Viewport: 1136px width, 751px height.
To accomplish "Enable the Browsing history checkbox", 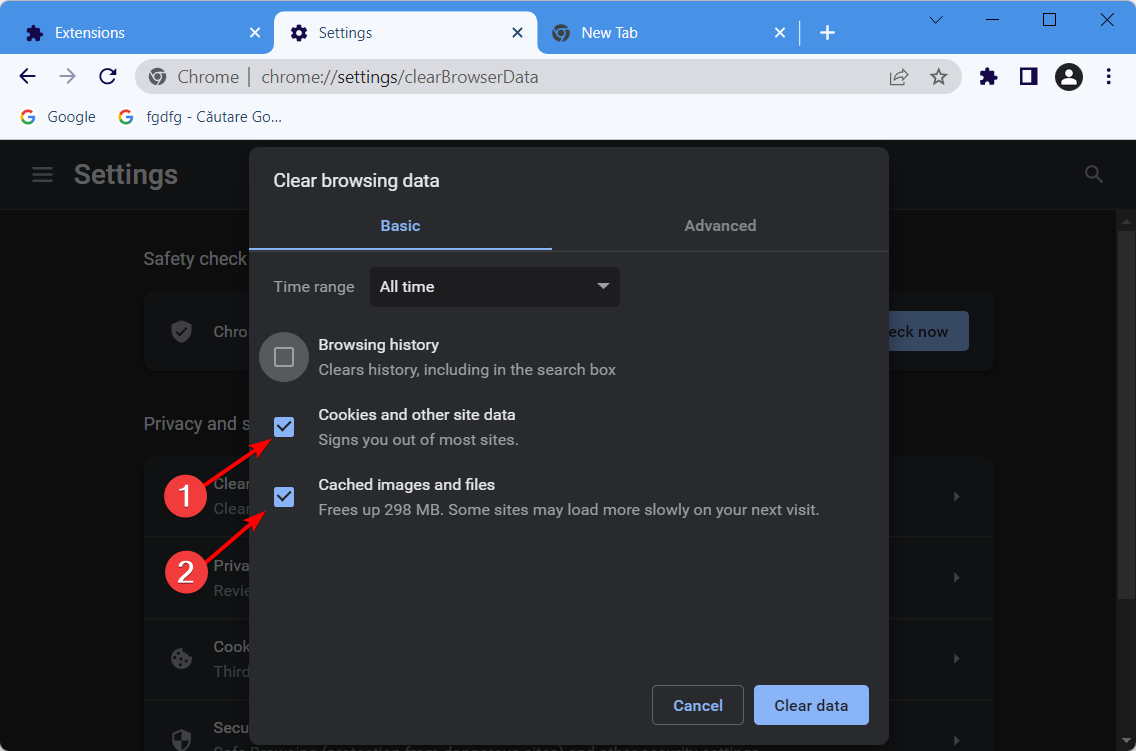I will pos(284,357).
